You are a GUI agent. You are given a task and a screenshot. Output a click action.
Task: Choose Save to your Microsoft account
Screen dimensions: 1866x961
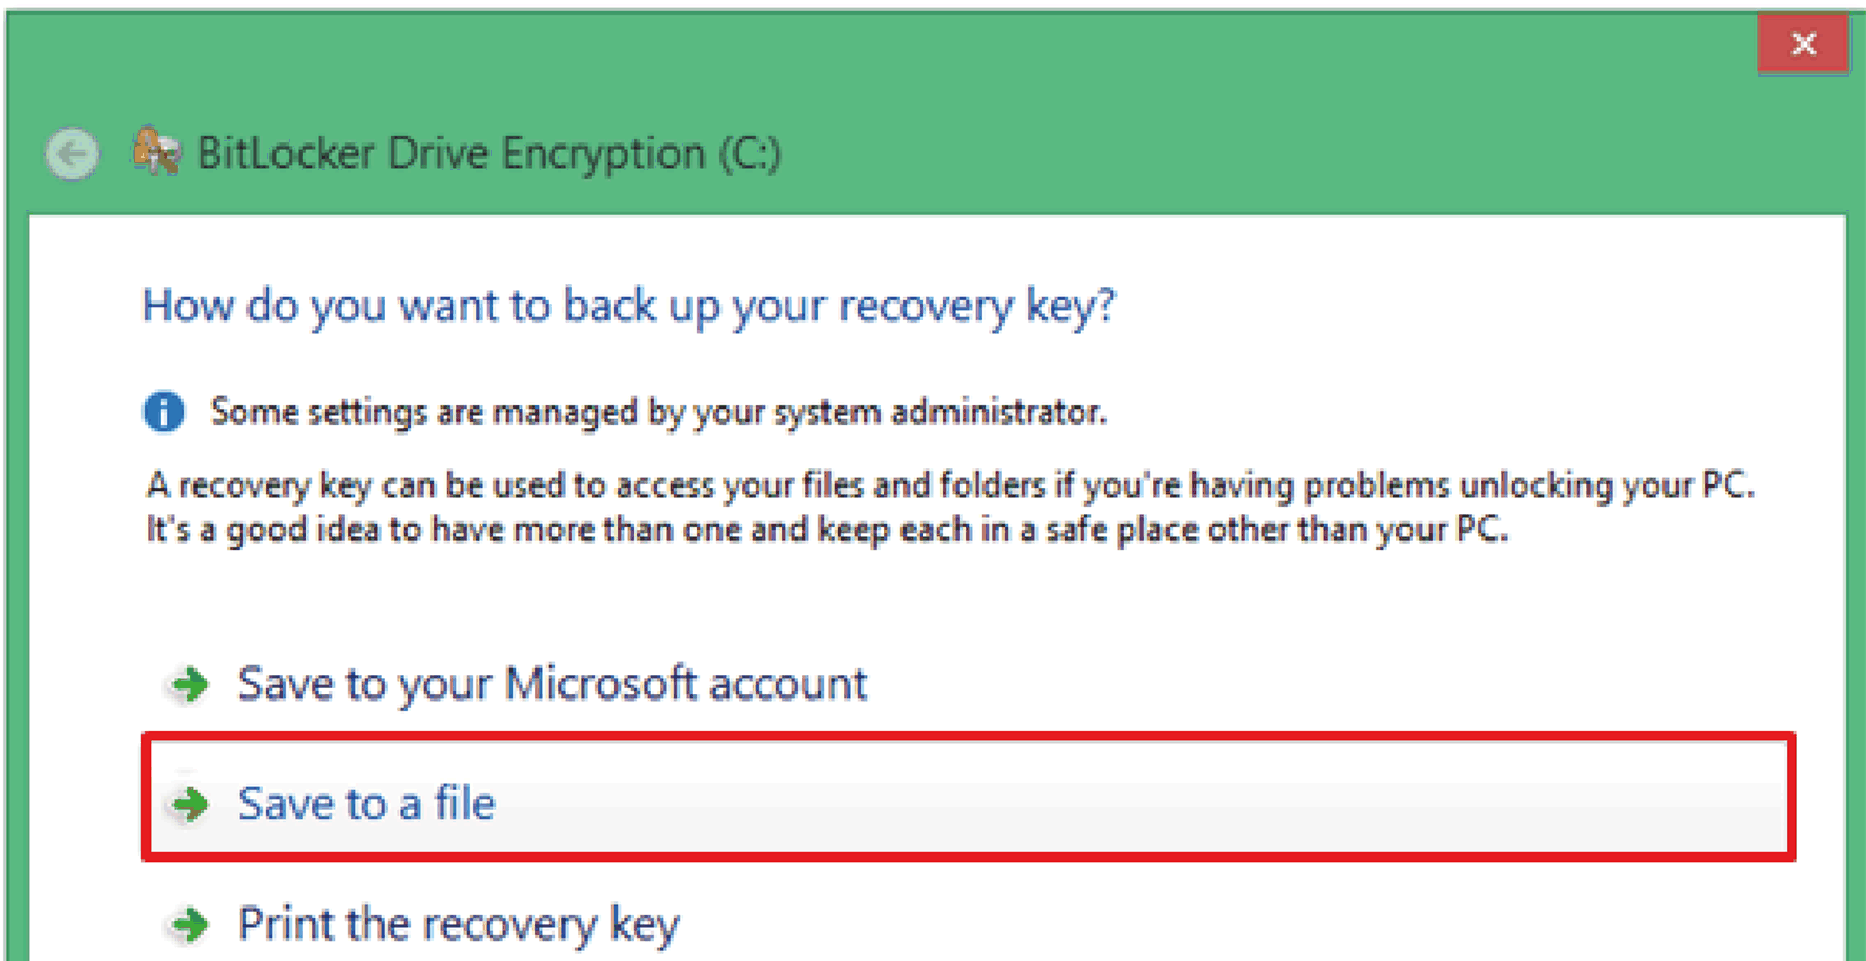[551, 684]
